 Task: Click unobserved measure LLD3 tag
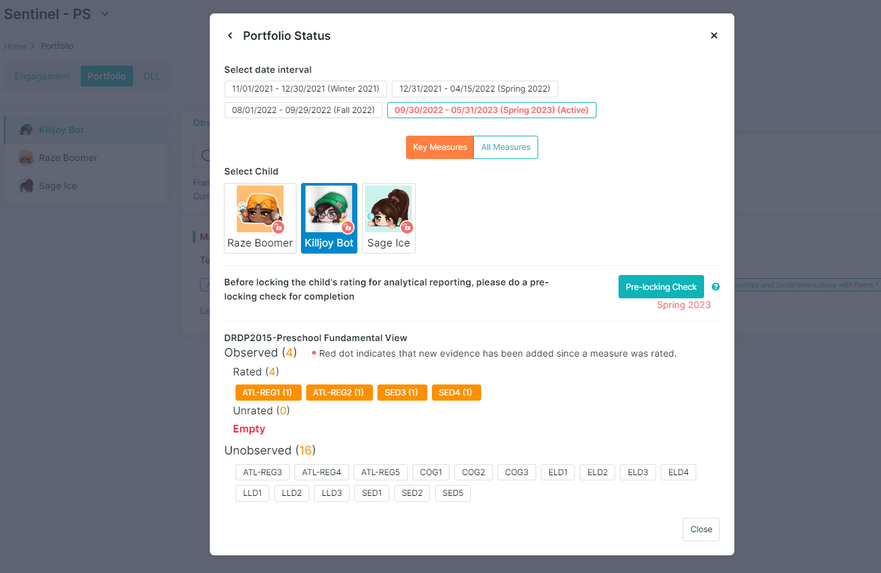pos(331,493)
